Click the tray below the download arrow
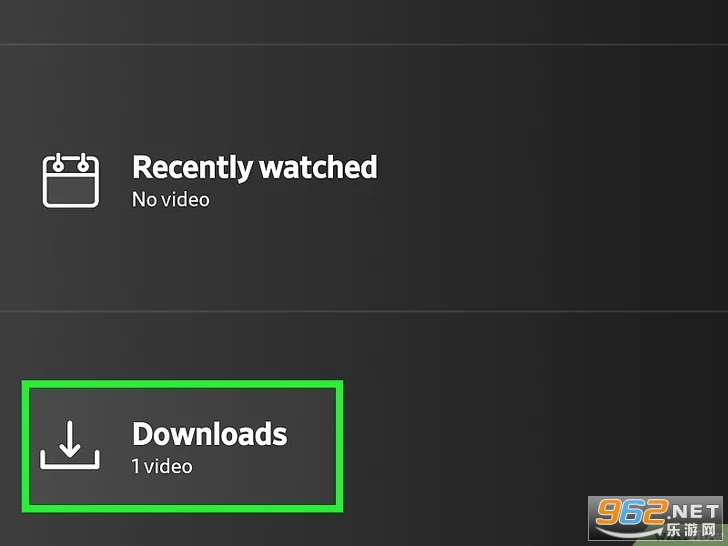The image size is (728, 546). pos(70,460)
